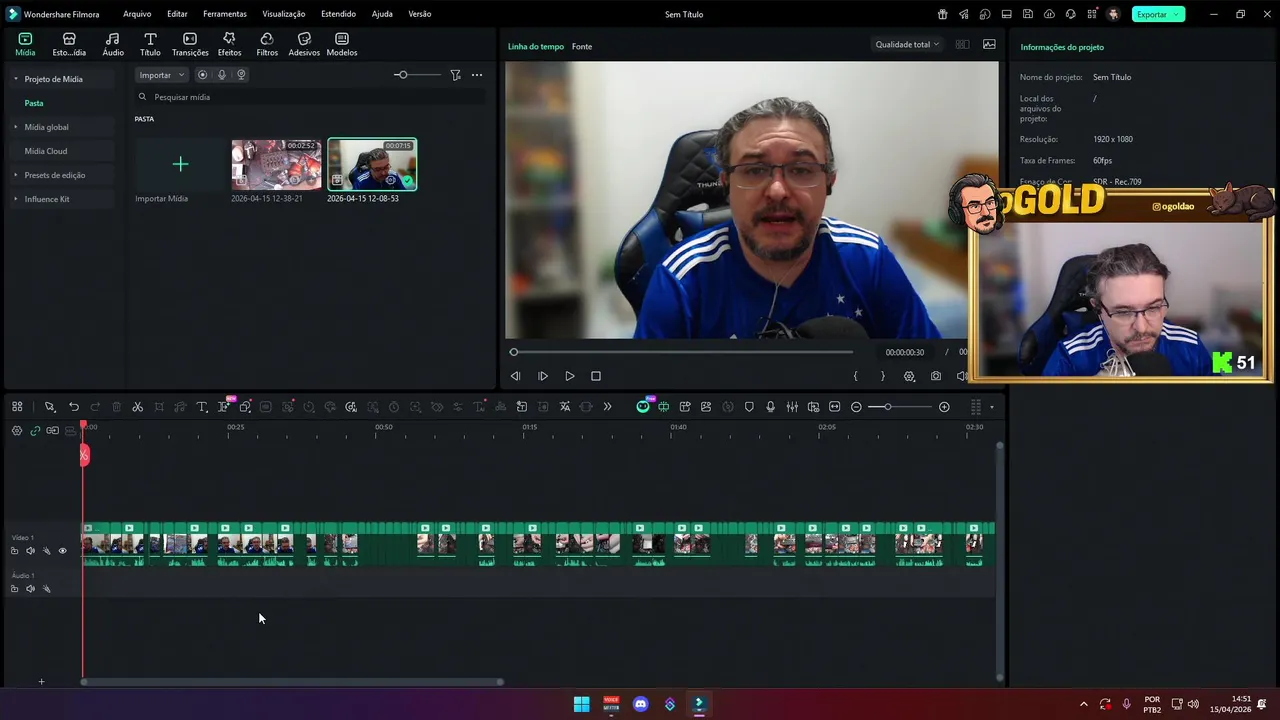Click the timeline marker shield icon

749,407
